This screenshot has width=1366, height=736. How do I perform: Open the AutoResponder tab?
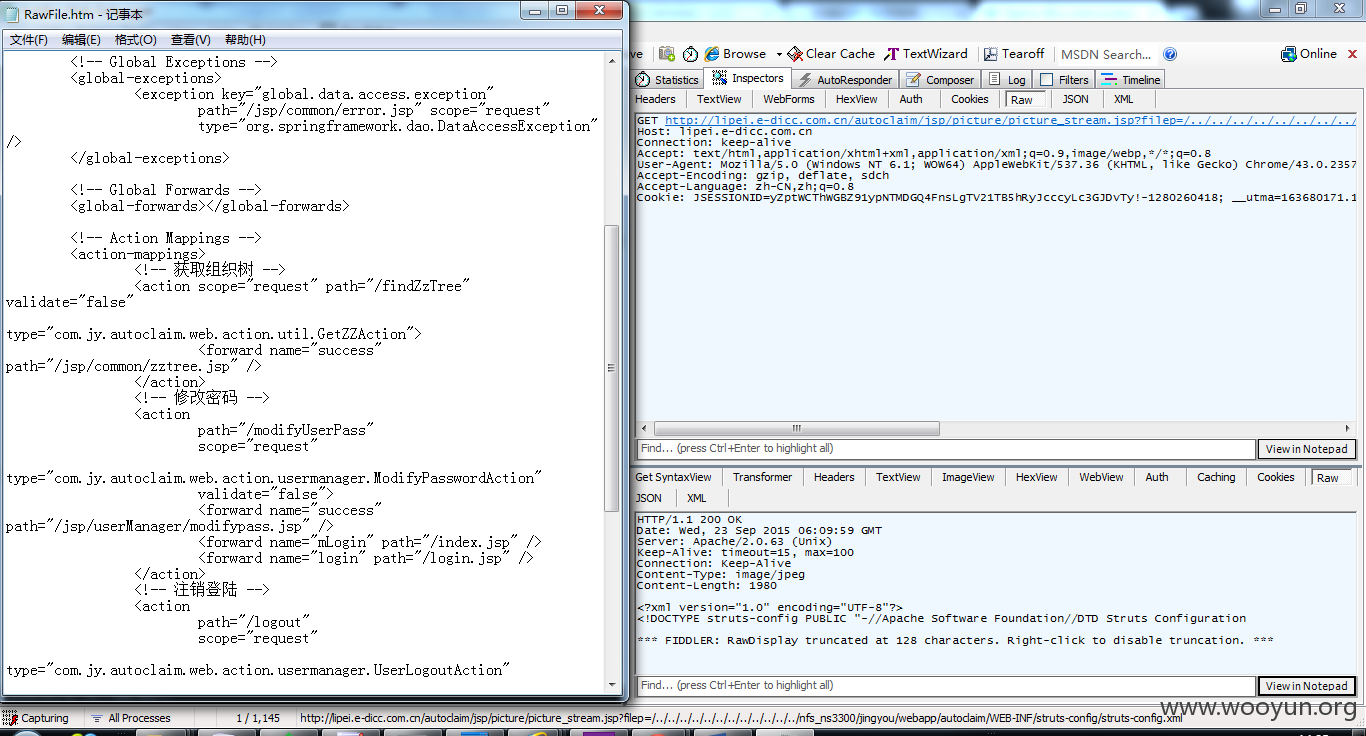tap(845, 80)
